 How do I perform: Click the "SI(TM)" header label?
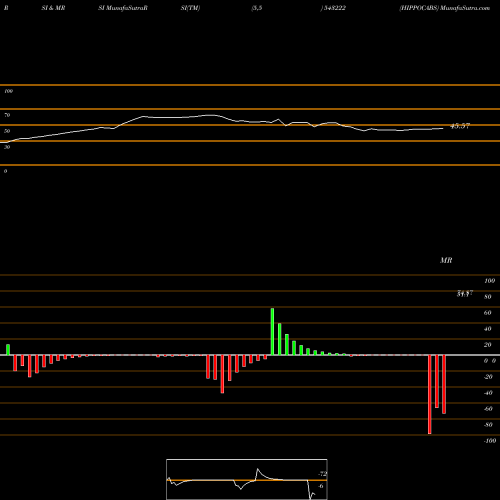tap(190, 8)
